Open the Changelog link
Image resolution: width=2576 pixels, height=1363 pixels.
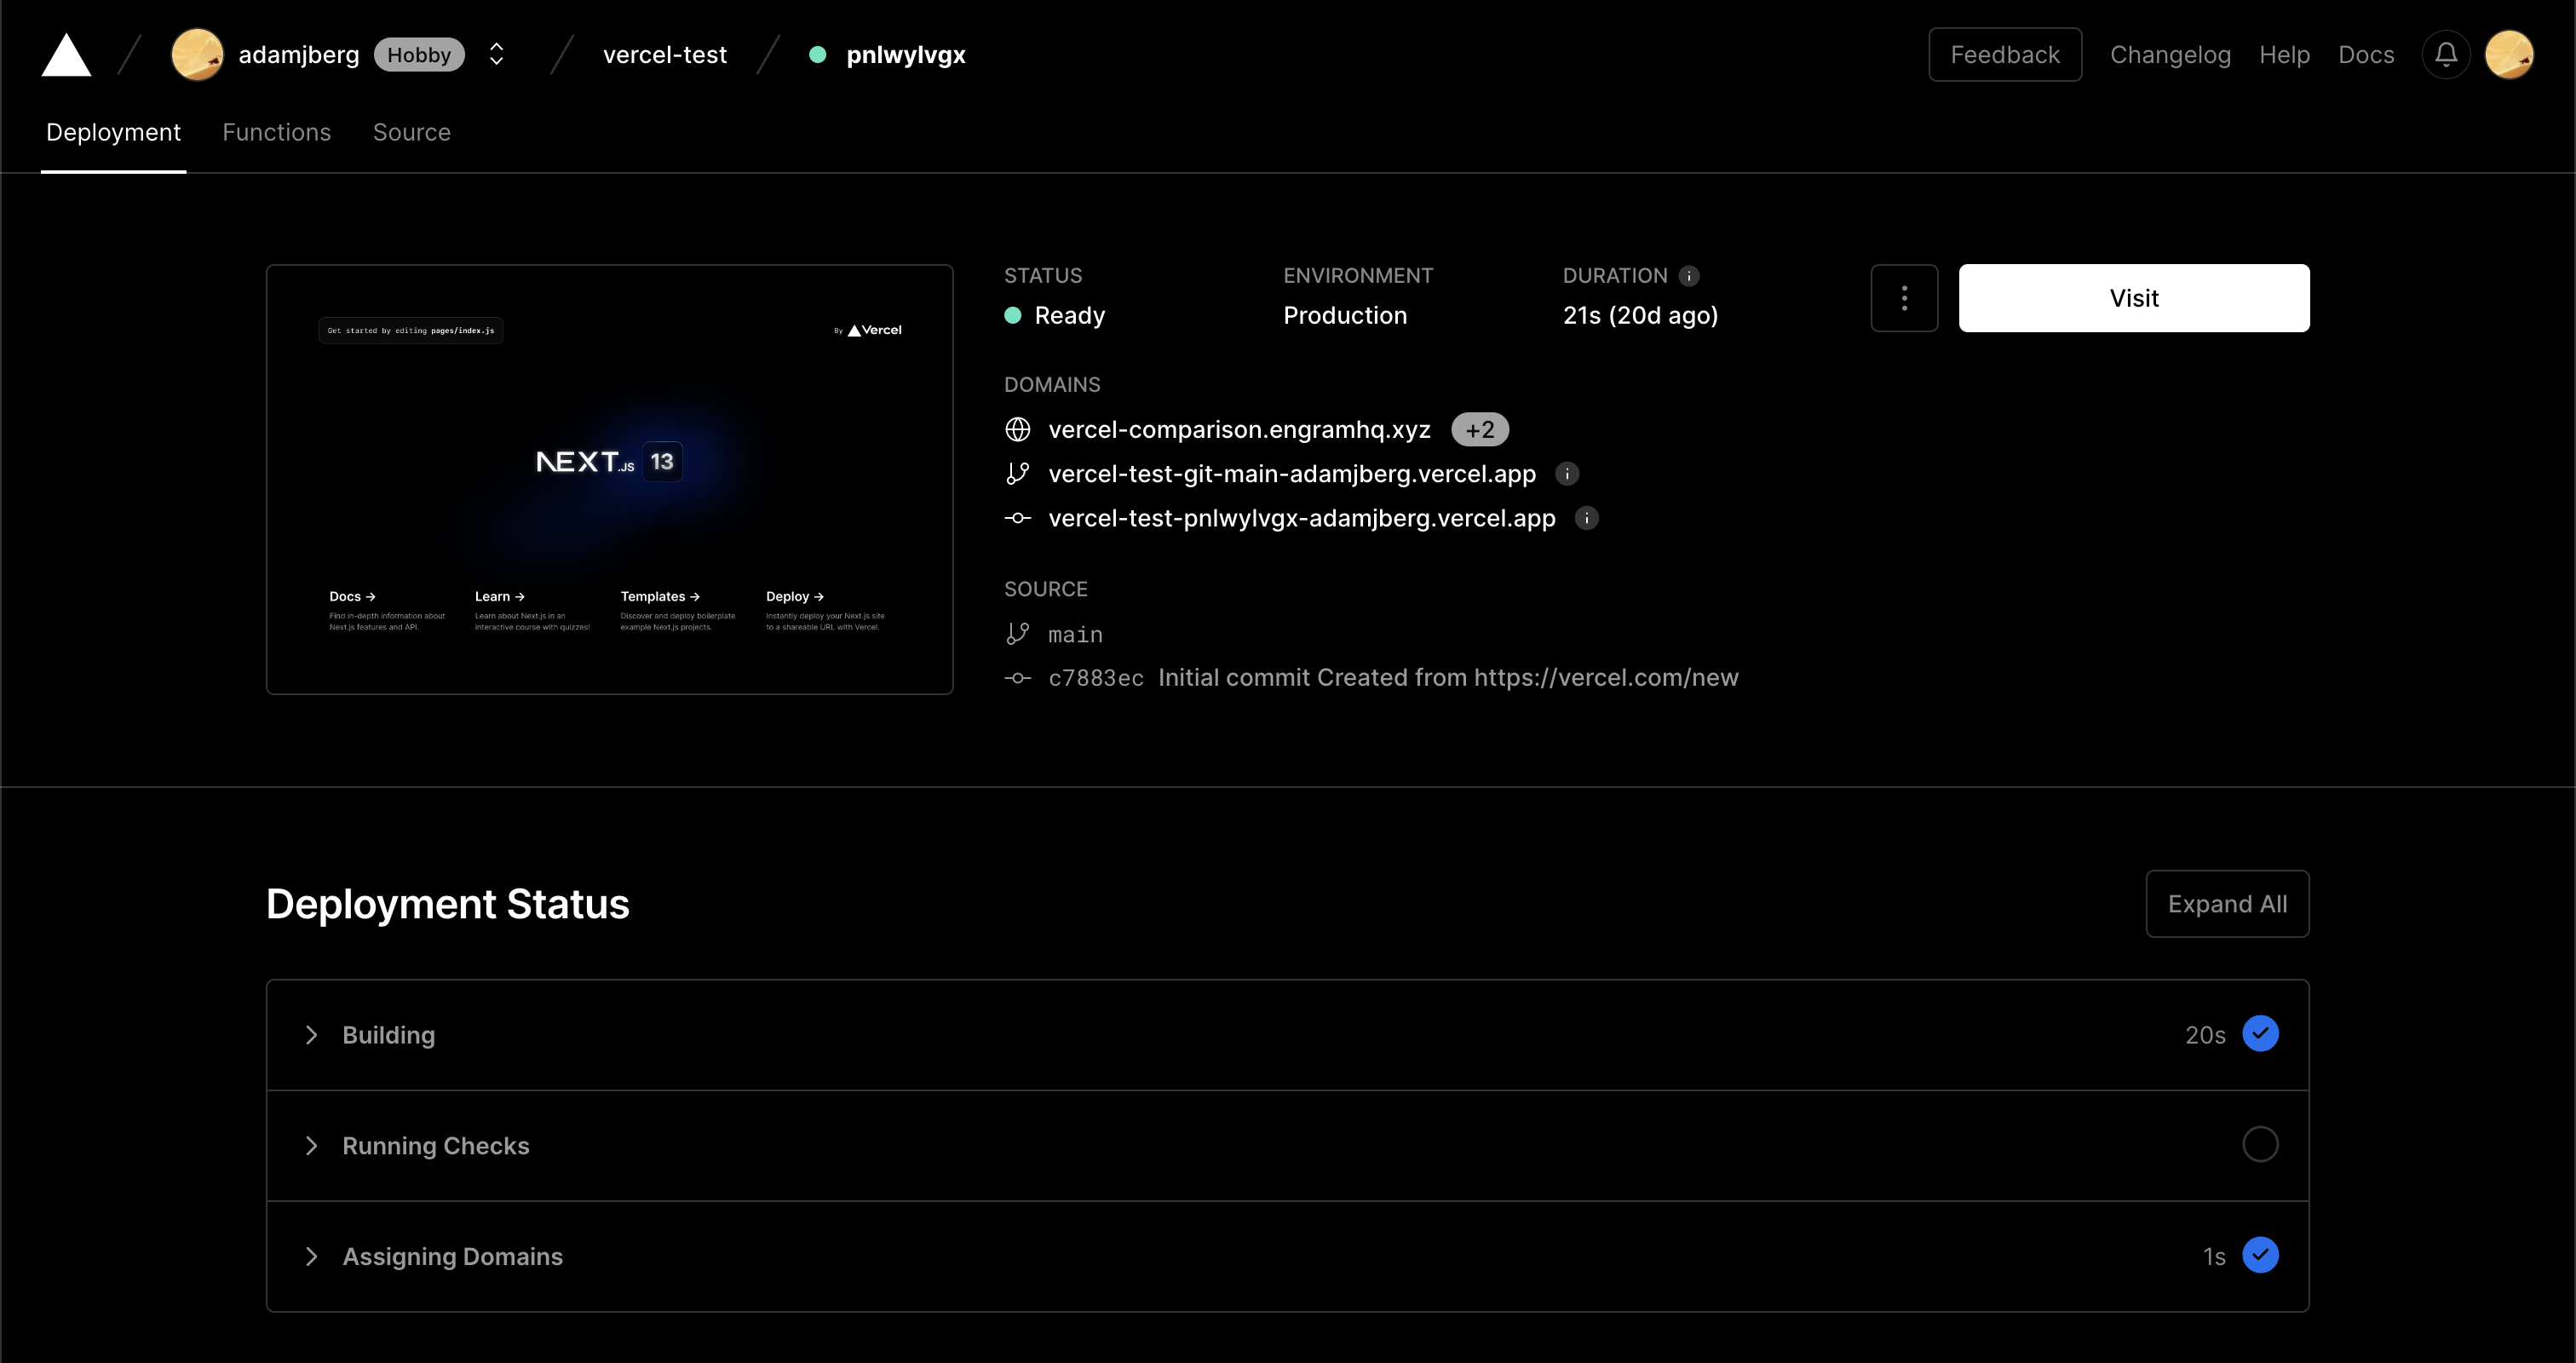pos(2170,54)
